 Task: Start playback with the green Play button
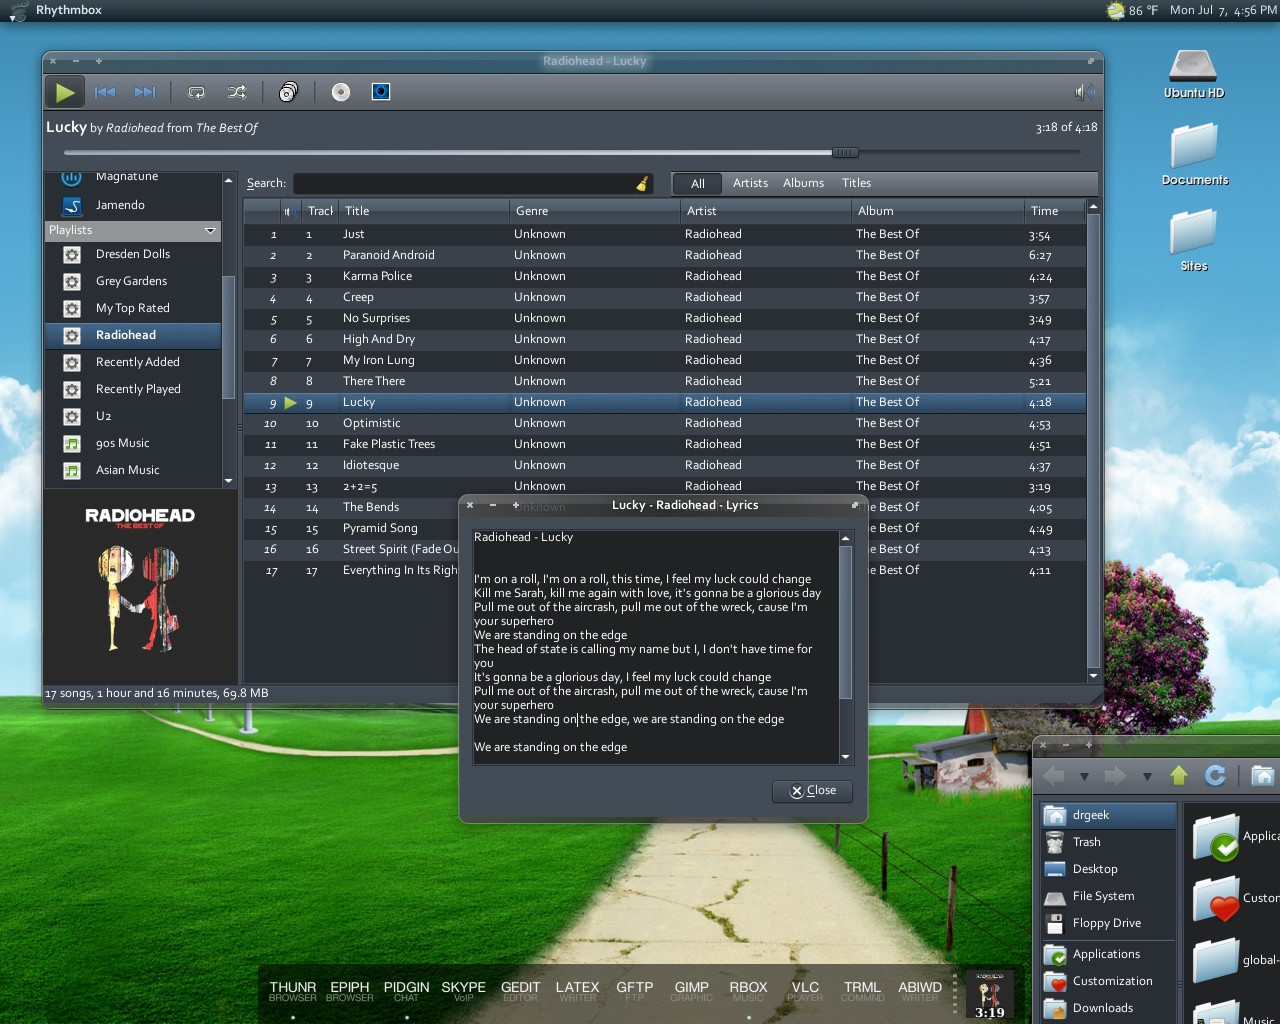(65, 93)
